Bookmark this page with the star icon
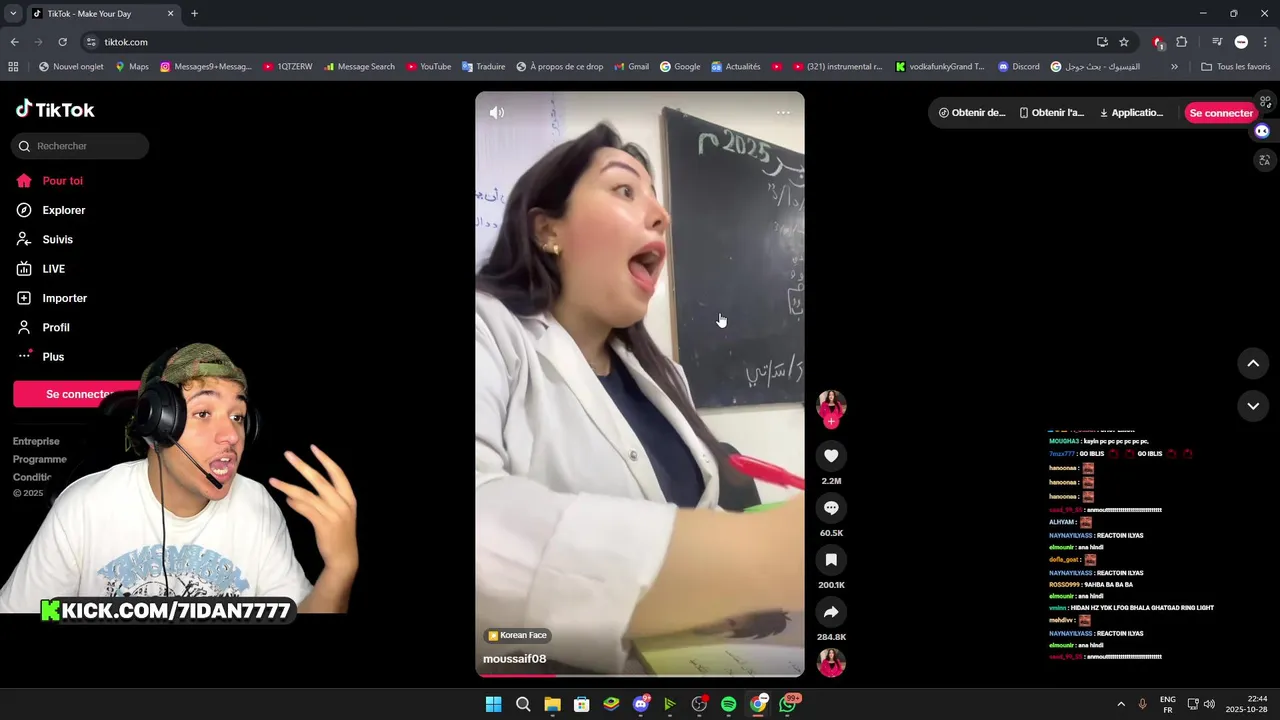 [1124, 42]
